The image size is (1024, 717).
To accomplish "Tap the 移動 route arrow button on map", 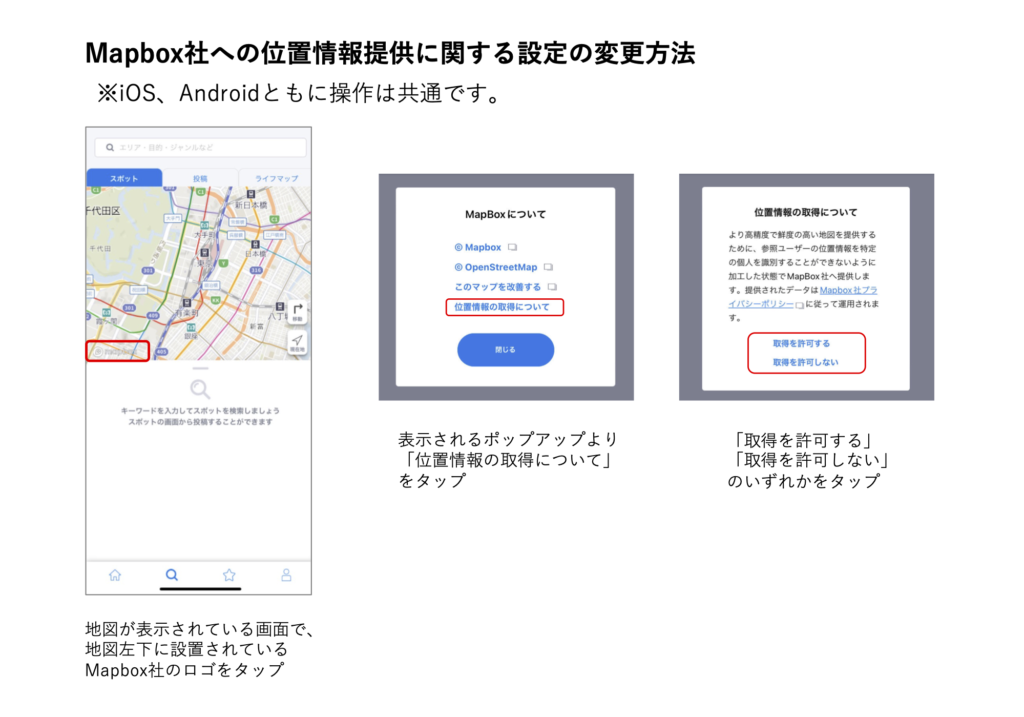I will [297, 311].
